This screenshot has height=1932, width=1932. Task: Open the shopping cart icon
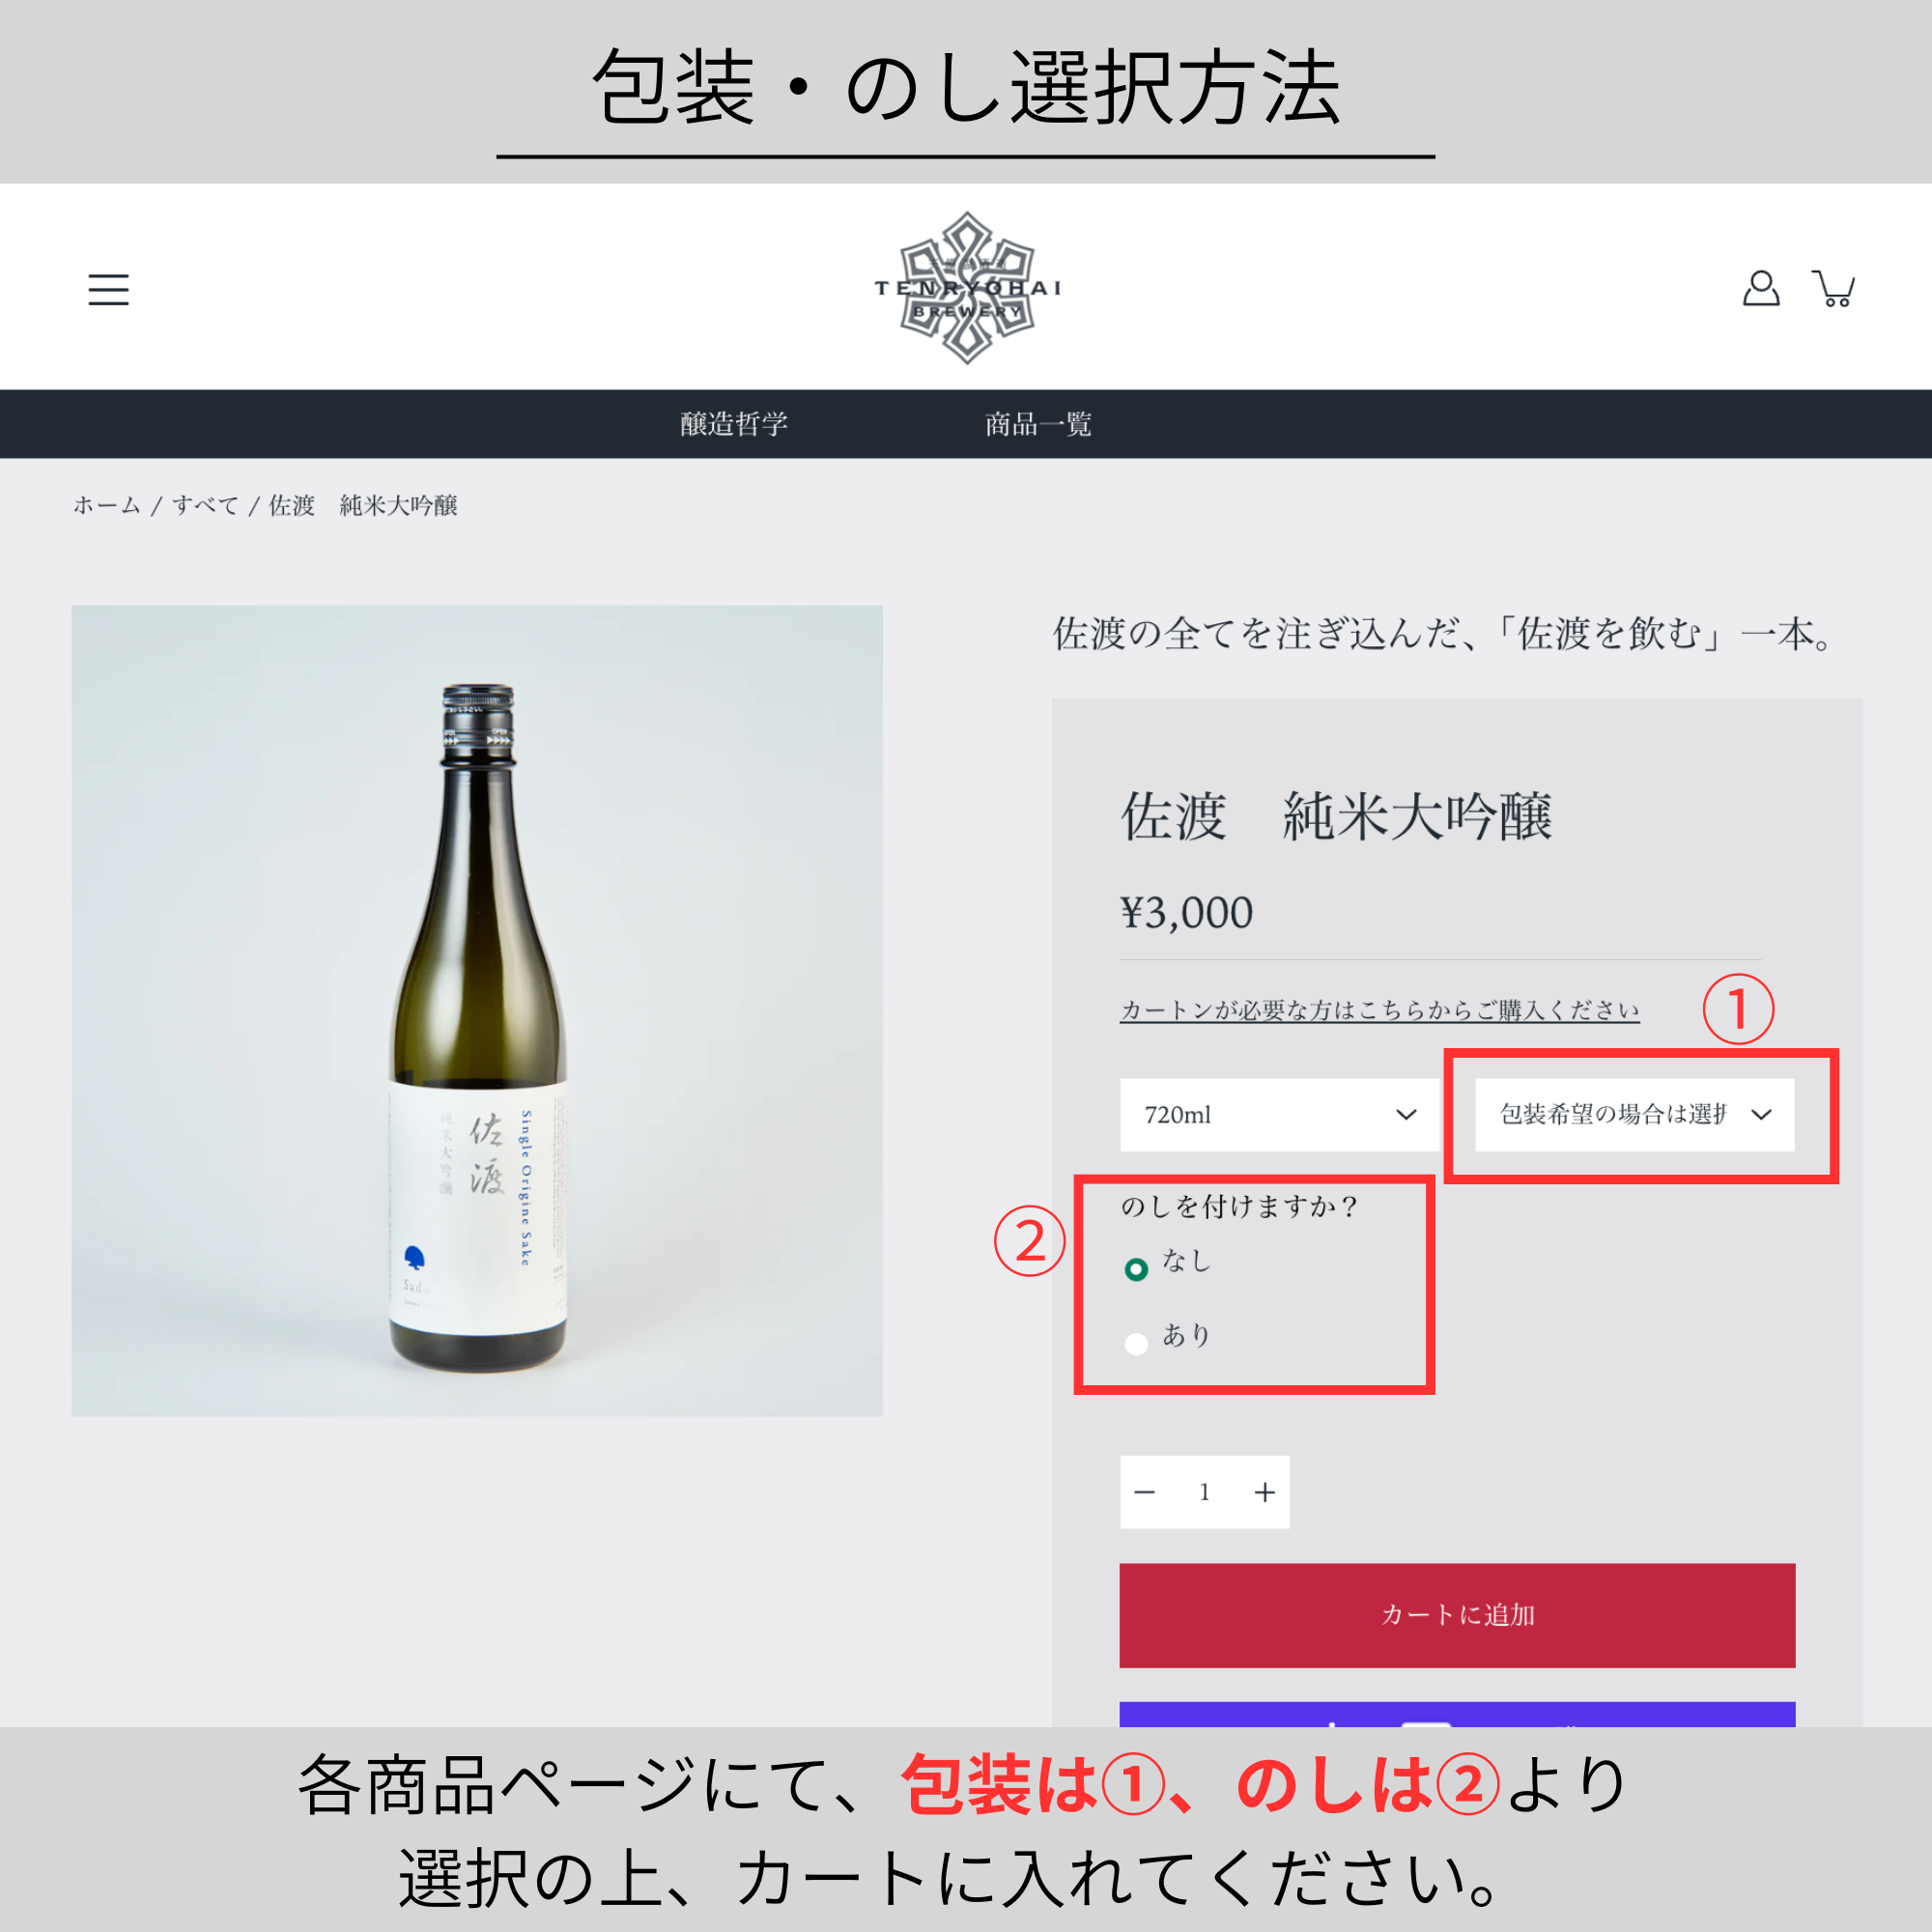click(1834, 289)
